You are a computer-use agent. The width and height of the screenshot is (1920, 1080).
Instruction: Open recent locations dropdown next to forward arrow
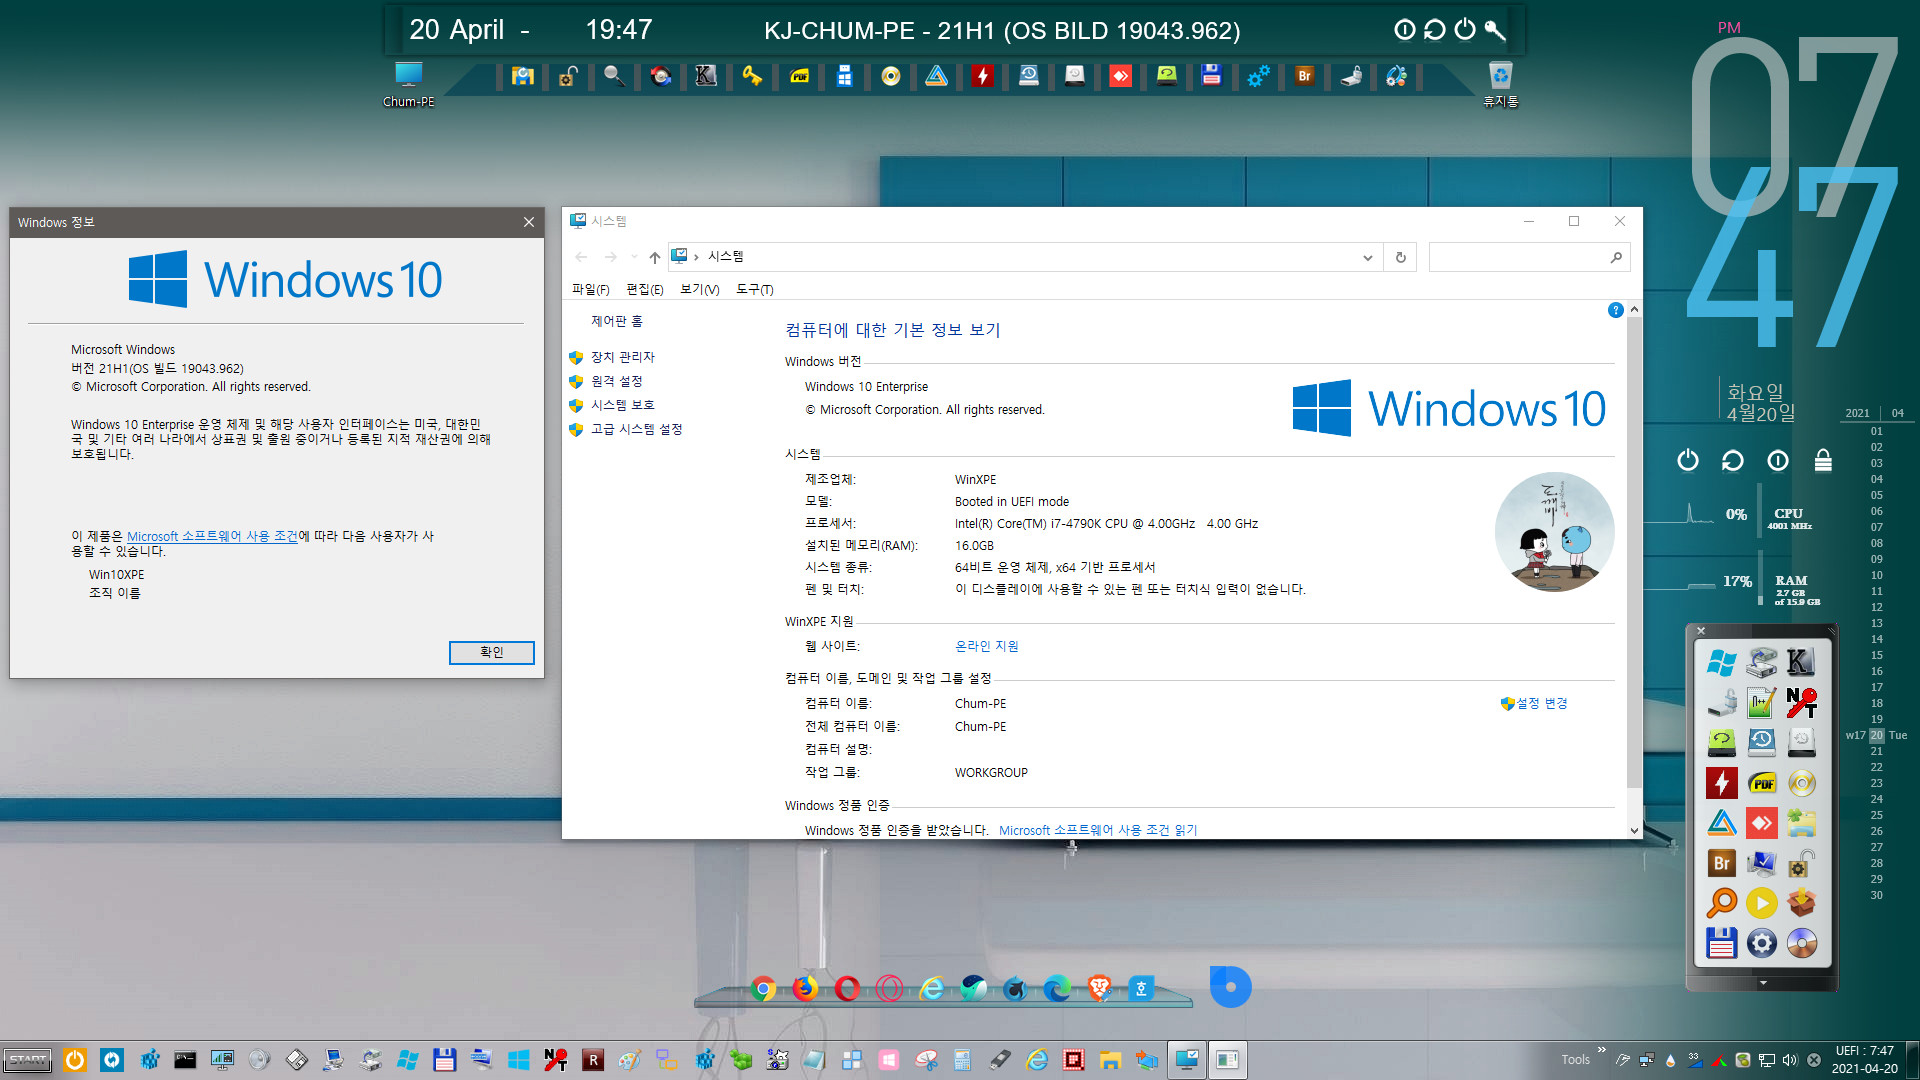click(634, 257)
